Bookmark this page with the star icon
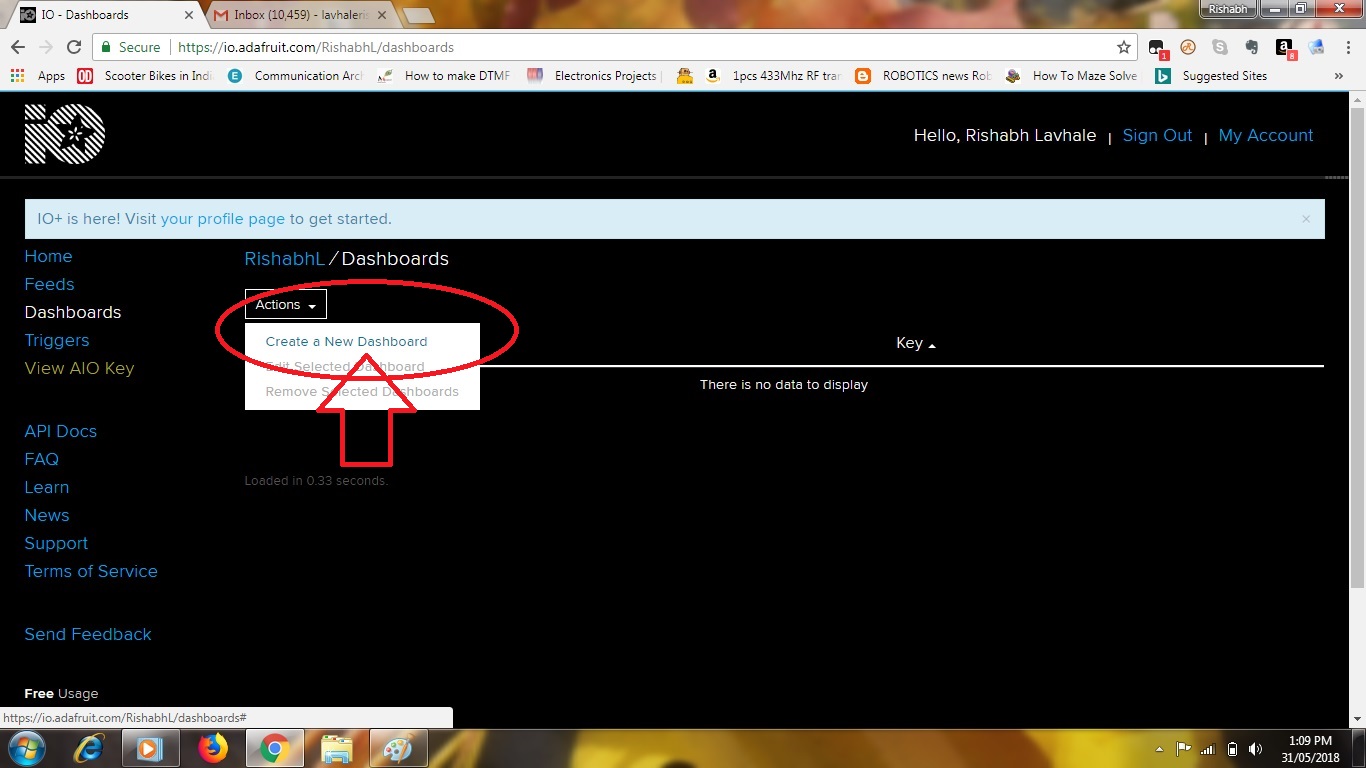 pos(1124,47)
